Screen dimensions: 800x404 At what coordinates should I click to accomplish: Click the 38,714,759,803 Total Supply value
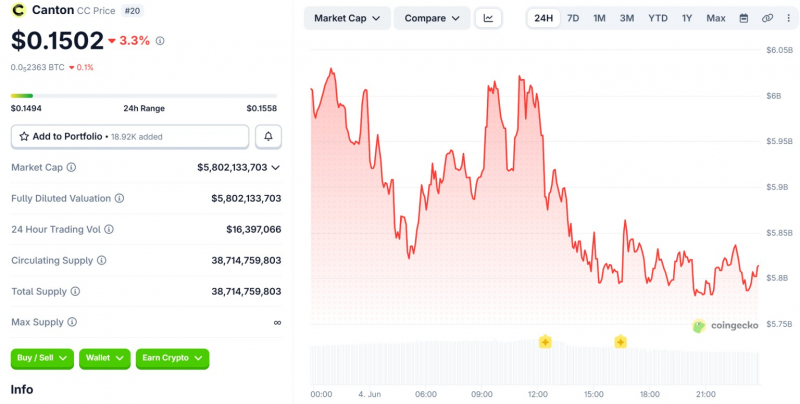[246, 292]
